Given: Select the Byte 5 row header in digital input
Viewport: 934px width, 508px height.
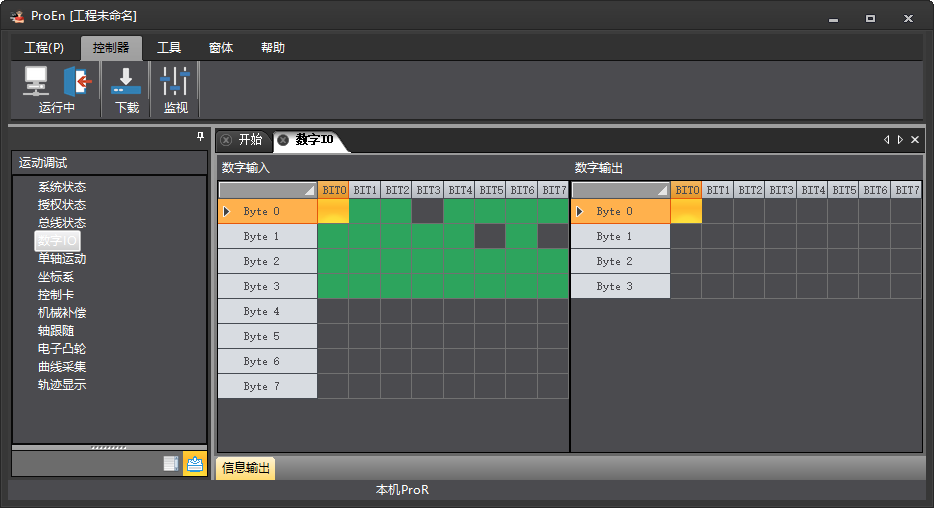Looking at the screenshot, I should [x=267, y=336].
